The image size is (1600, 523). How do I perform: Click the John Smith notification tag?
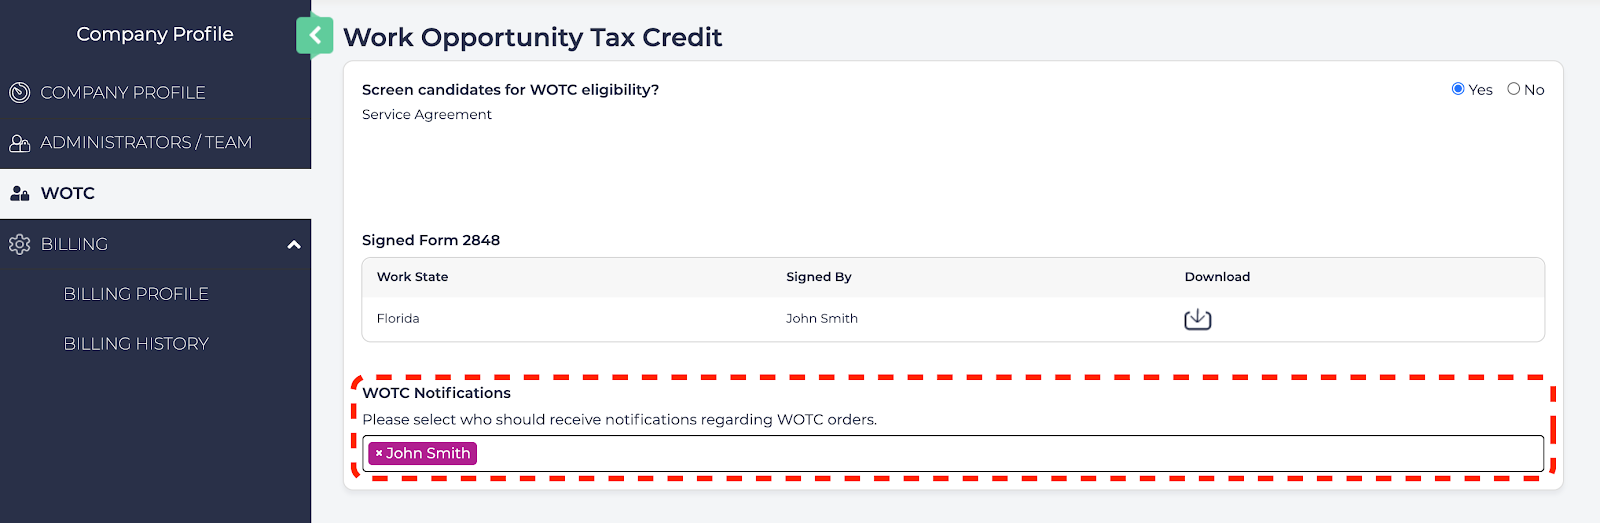(428, 454)
